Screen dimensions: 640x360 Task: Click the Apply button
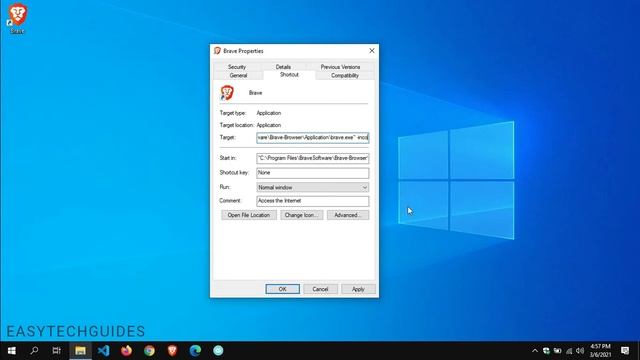358,289
